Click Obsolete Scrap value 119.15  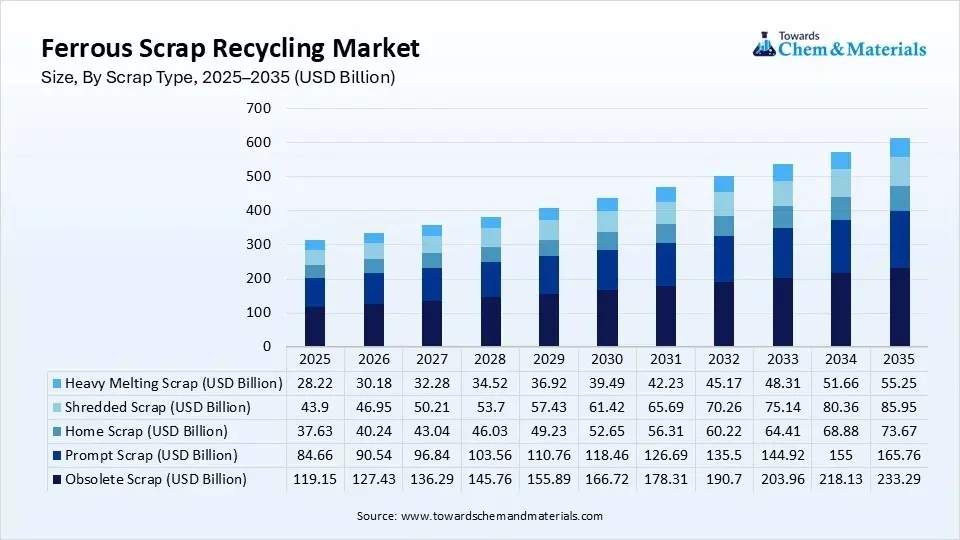pos(315,479)
